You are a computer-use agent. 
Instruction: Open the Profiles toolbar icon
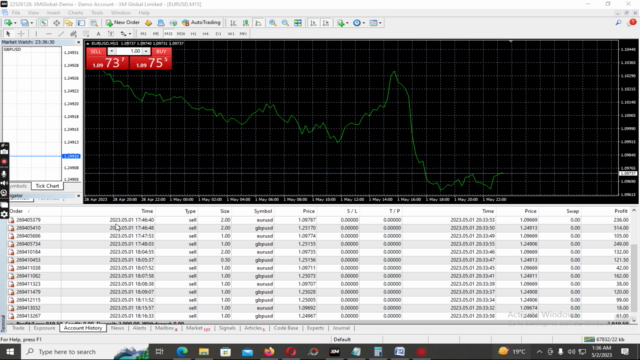point(24,23)
